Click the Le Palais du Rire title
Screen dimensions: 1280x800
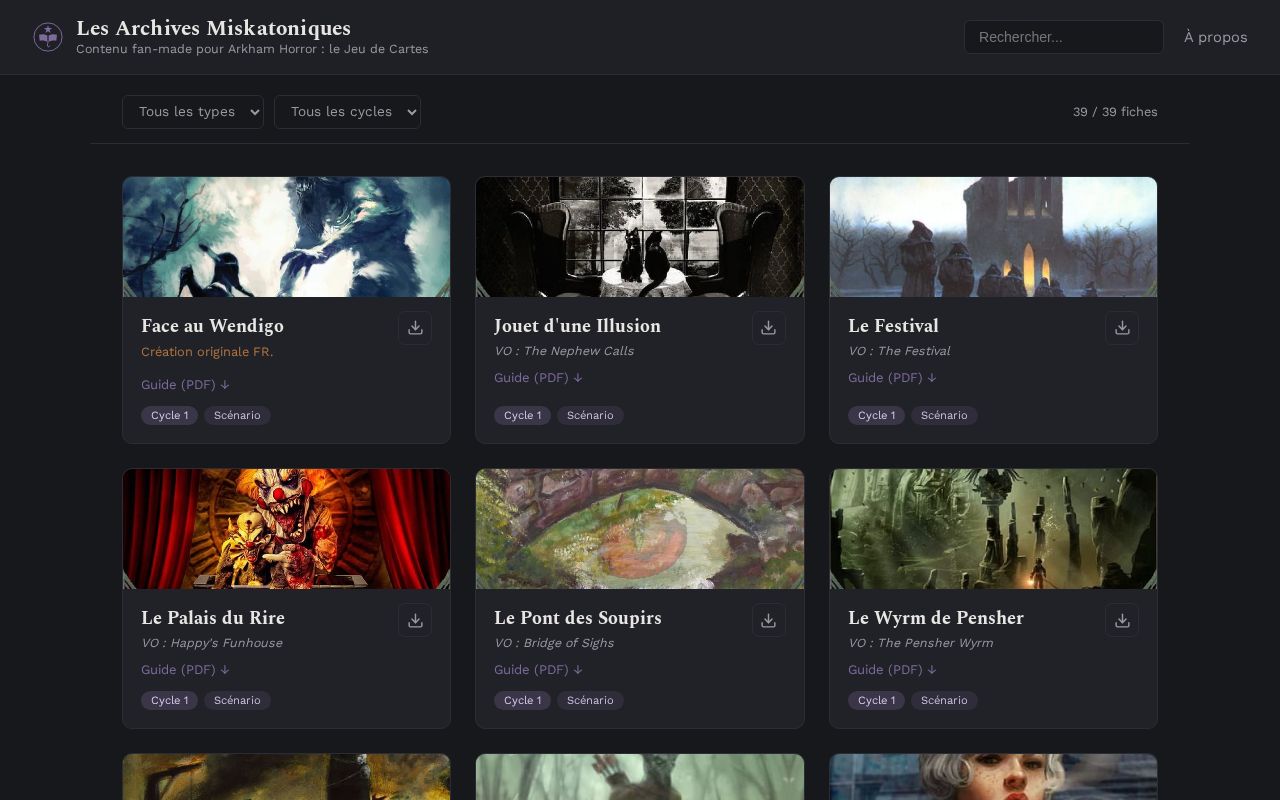[213, 618]
